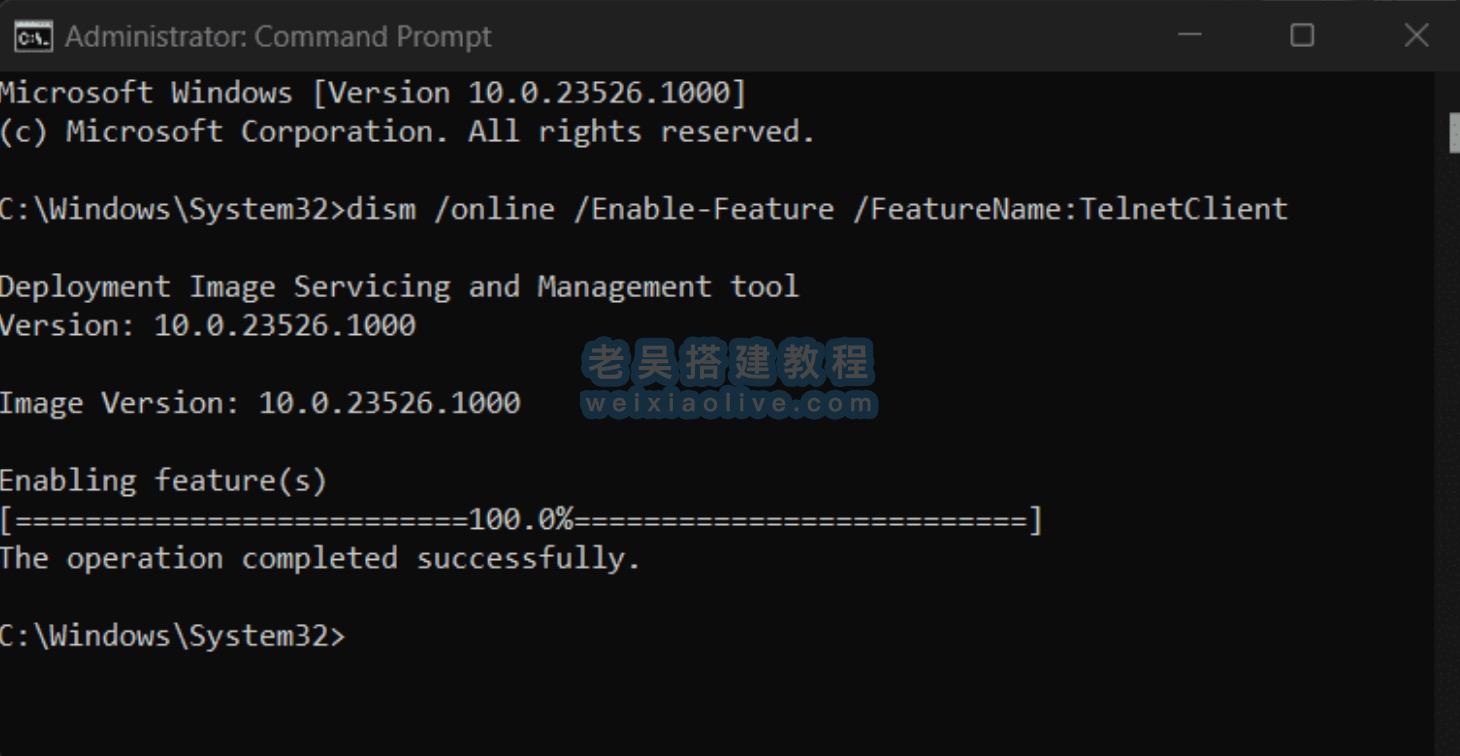Screen dimensions: 1460x756
Task: Click the 100.0% progress bar line
Action: pyautogui.click(x=520, y=519)
